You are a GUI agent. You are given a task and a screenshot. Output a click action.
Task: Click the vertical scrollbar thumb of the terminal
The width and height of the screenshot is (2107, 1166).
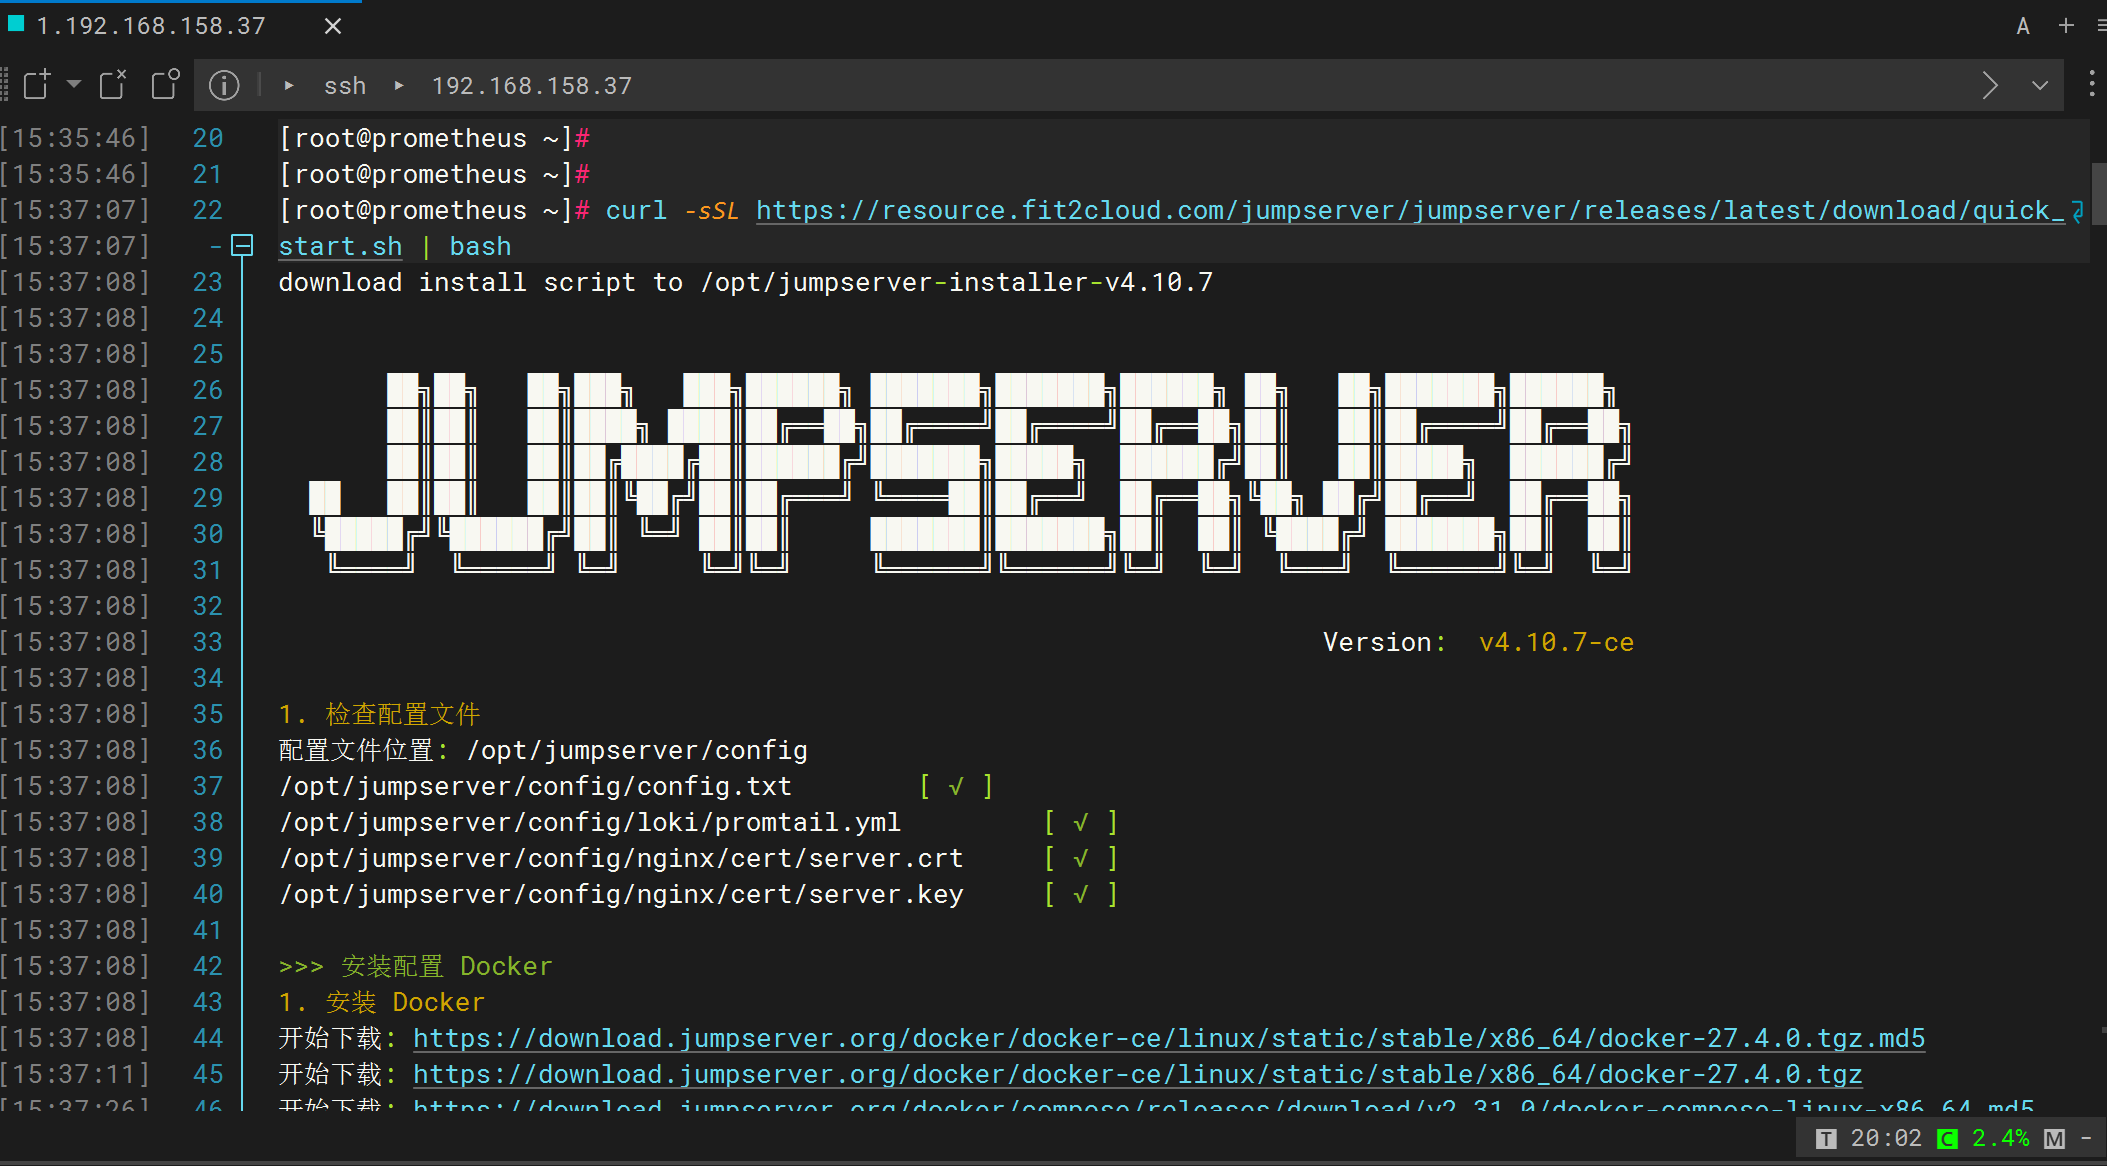click(2099, 192)
